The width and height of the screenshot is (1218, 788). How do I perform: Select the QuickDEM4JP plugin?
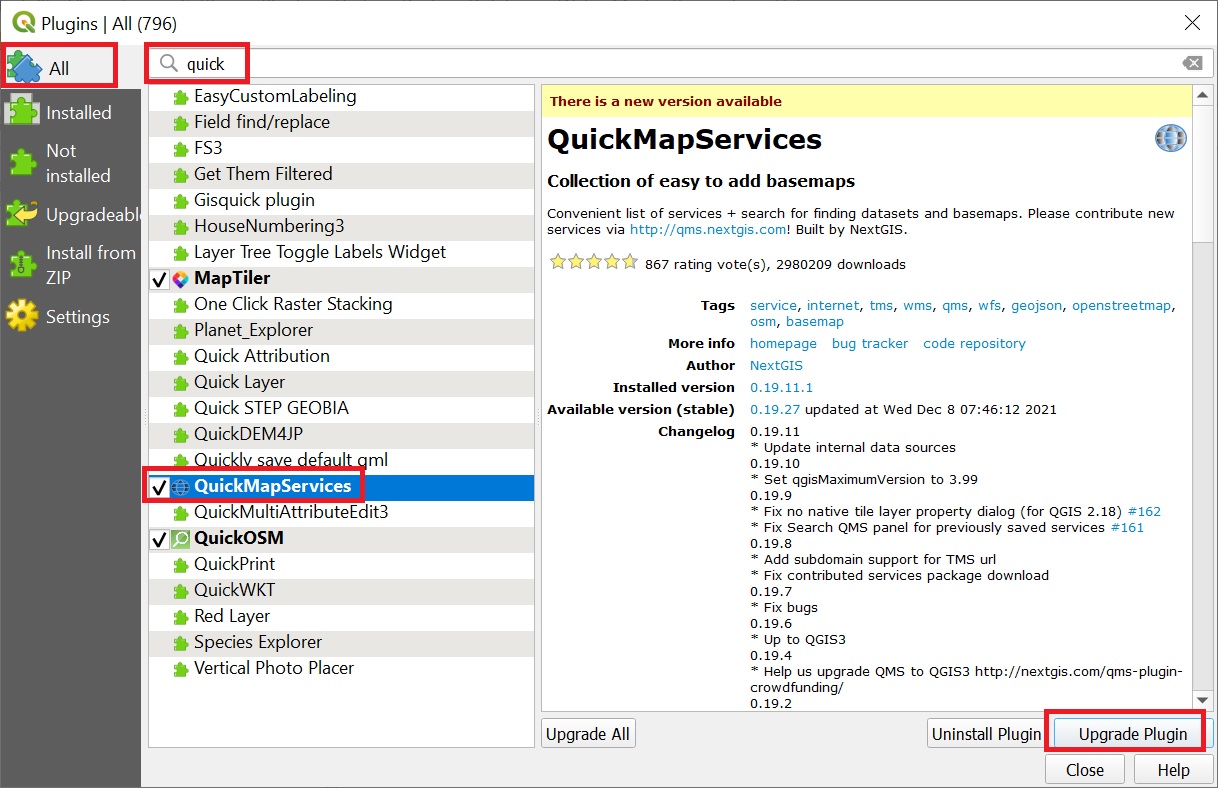point(341,434)
